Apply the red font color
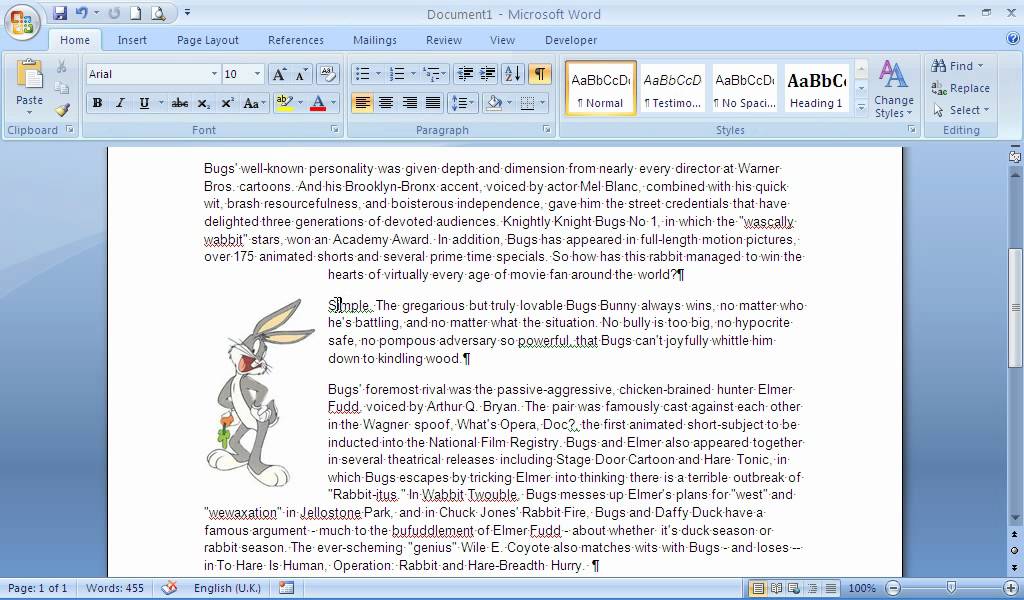1024x600 pixels. tap(318, 103)
